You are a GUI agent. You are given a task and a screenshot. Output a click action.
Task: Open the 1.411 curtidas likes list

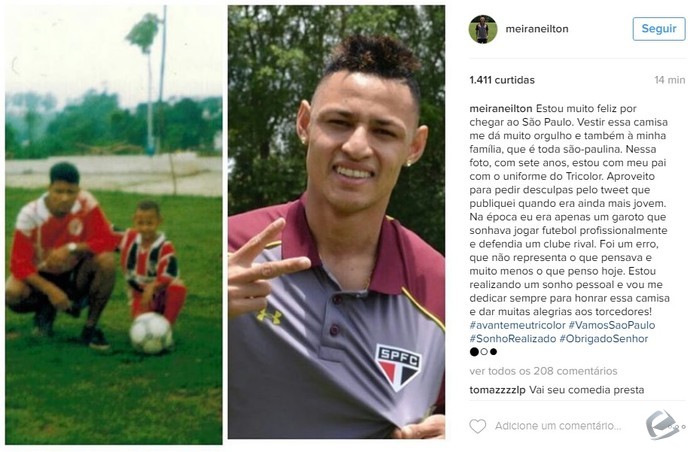tap(502, 80)
